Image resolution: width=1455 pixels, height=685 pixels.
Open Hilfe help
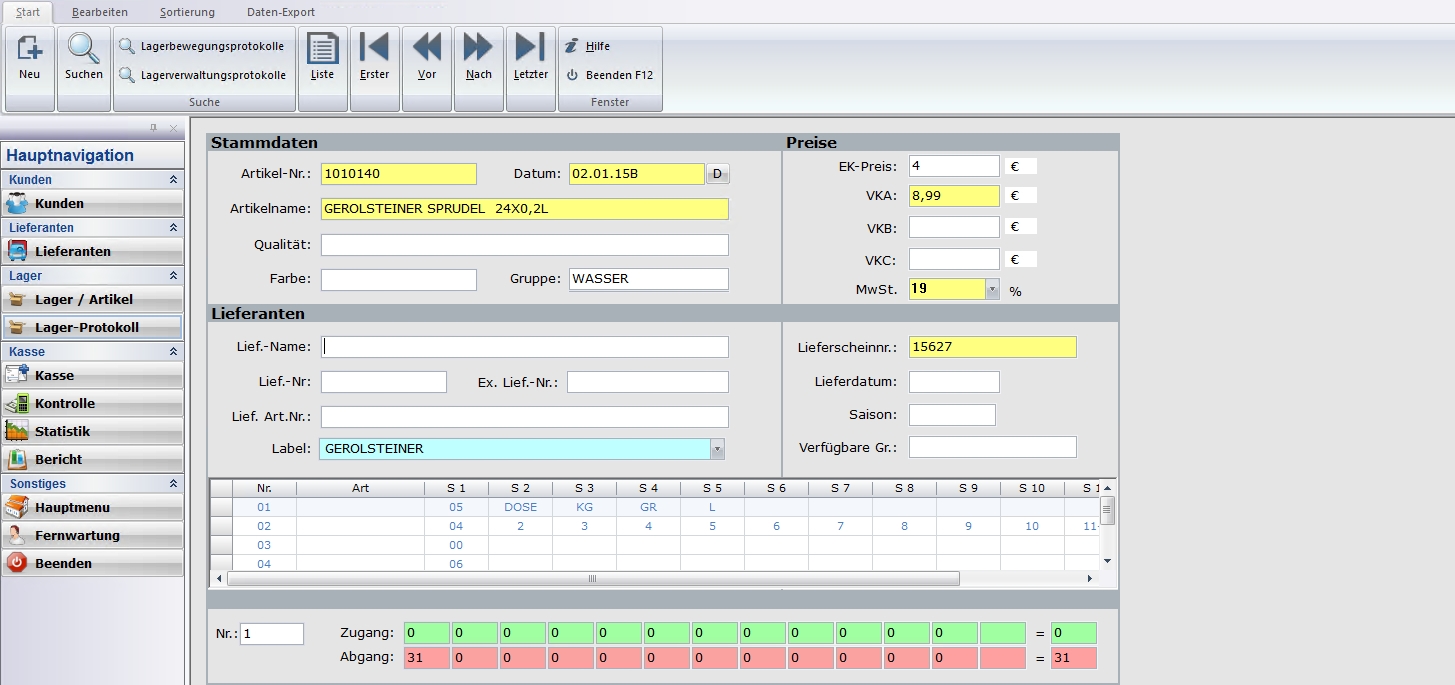click(x=588, y=46)
